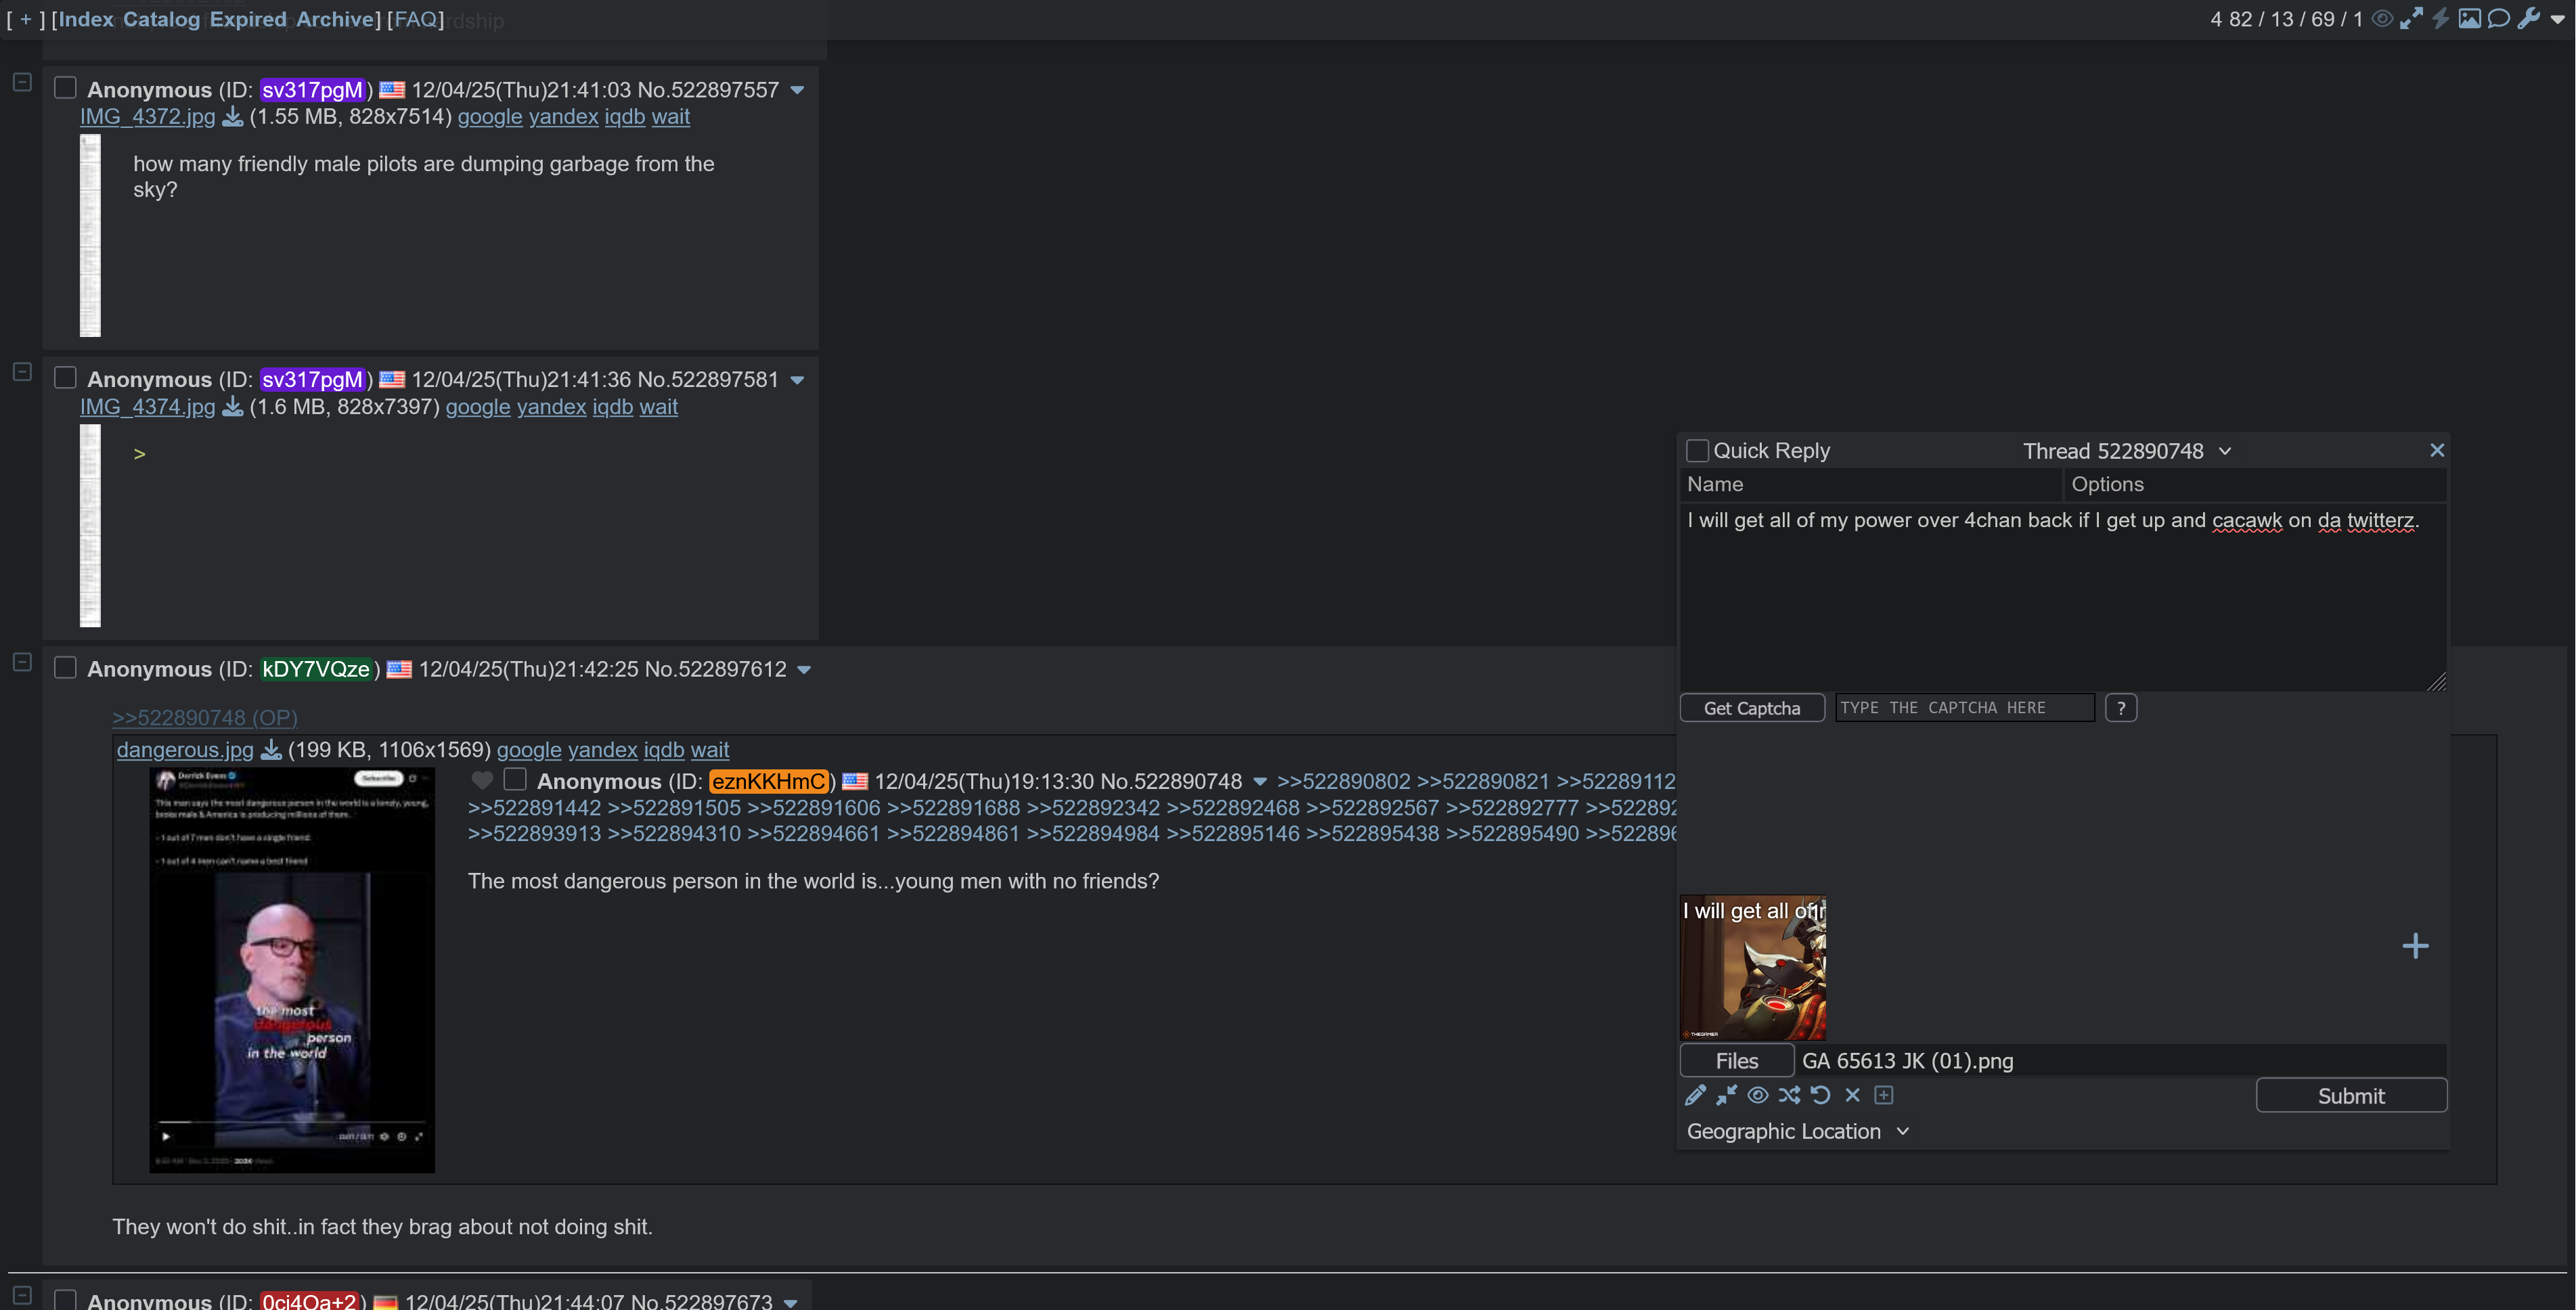Go to the Archive nav link
Image resolution: width=2576 pixels, height=1310 pixels.
click(335, 19)
